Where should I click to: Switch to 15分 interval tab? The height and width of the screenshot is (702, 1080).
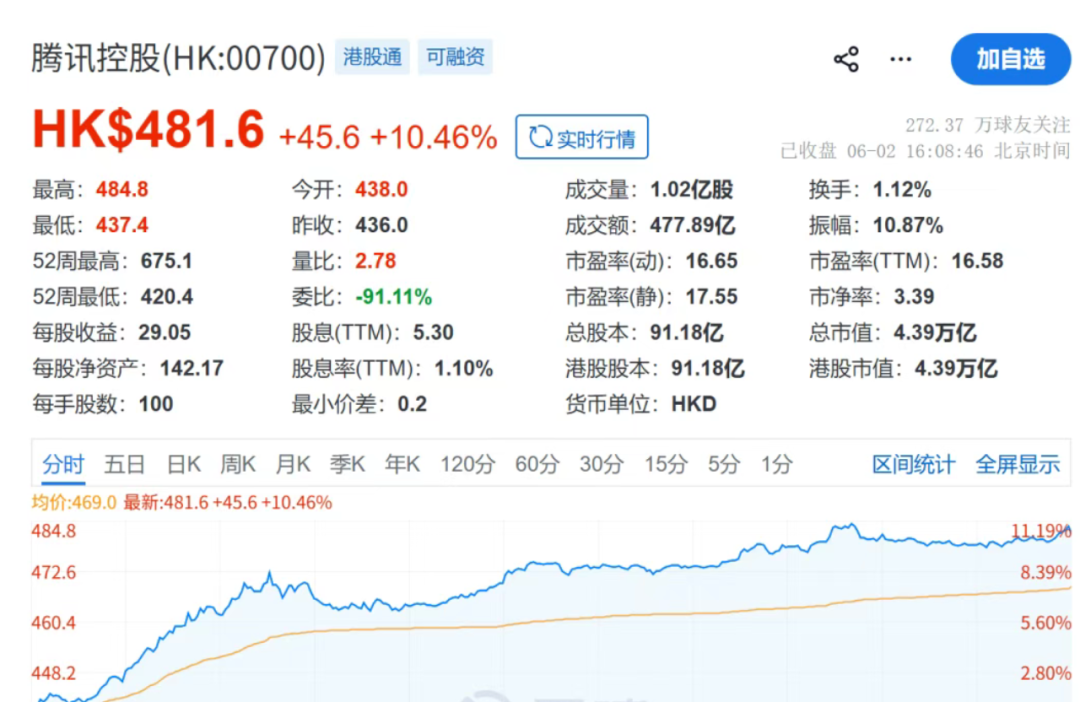click(x=665, y=464)
